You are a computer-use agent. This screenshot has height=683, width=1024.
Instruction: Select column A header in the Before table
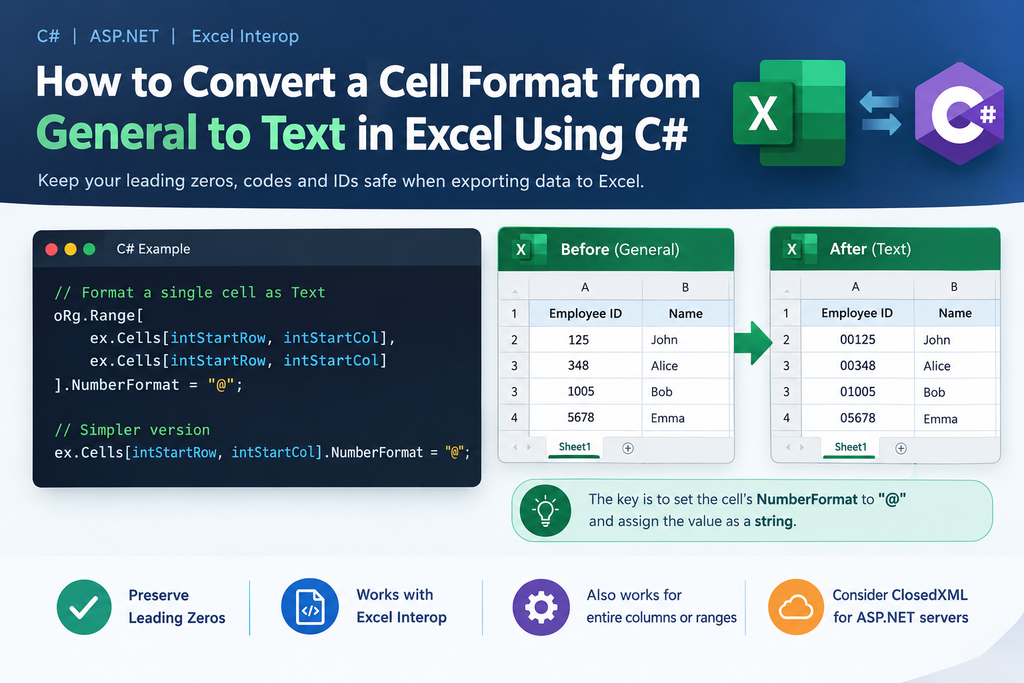point(585,287)
